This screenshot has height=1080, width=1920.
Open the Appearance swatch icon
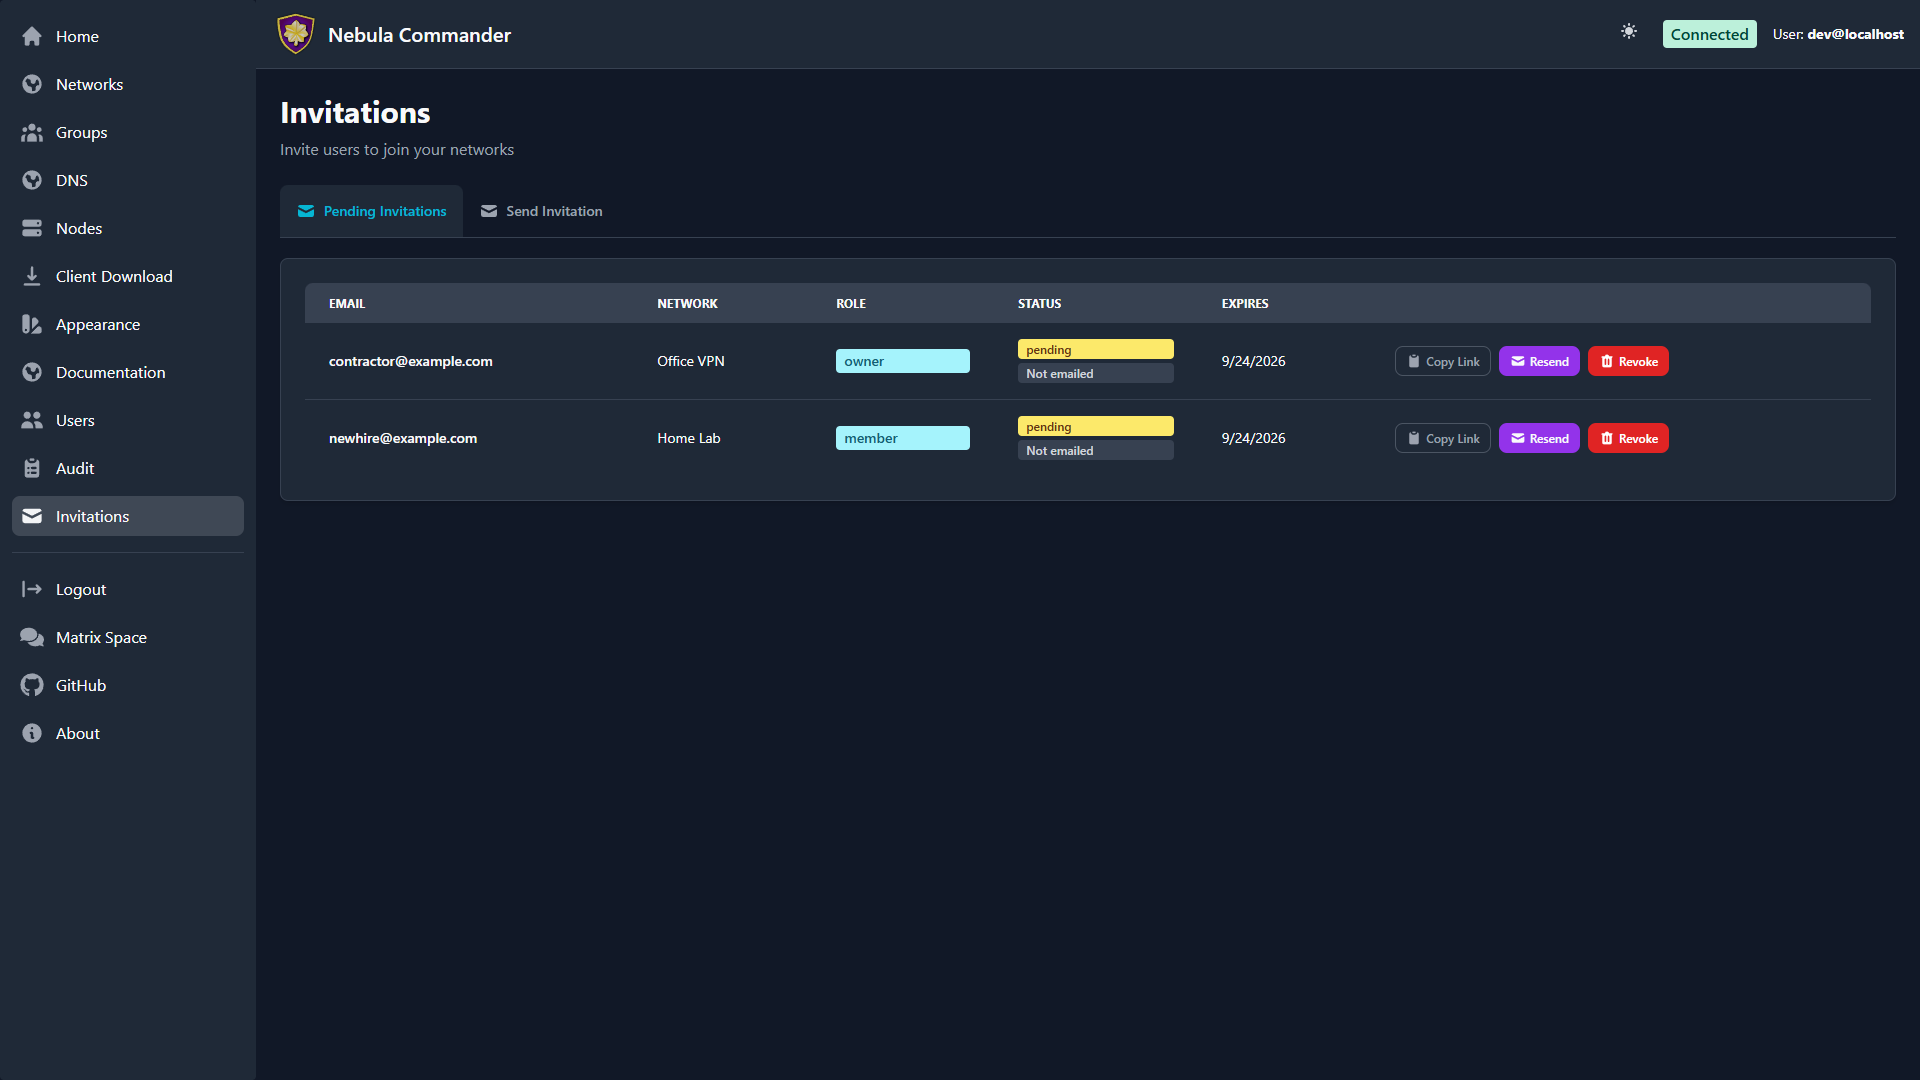click(x=32, y=324)
